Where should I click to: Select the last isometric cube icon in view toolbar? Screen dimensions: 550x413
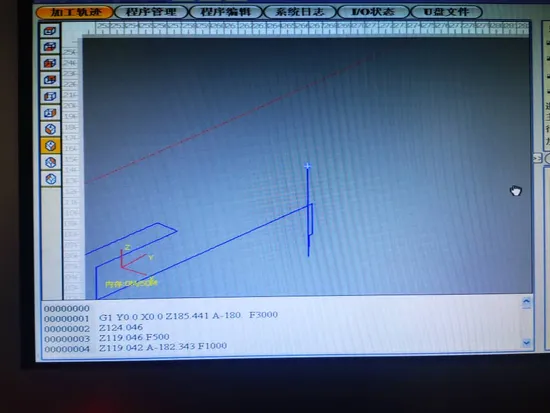[51, 179]
